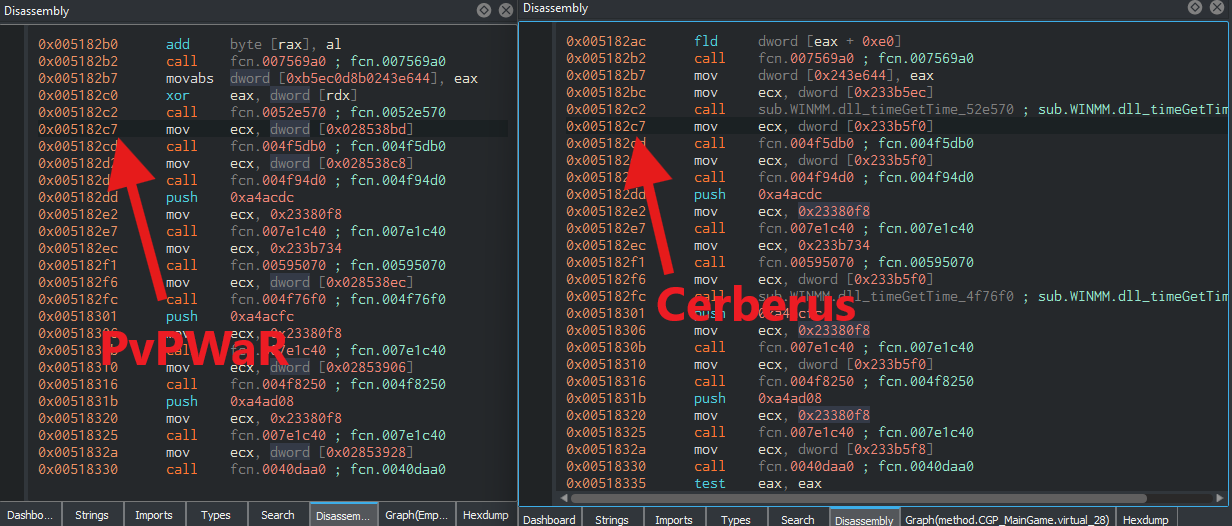This screenshot has width=1232, height=526.
Task: Close the right Disassembly panel
Action: click(1215, 8)
